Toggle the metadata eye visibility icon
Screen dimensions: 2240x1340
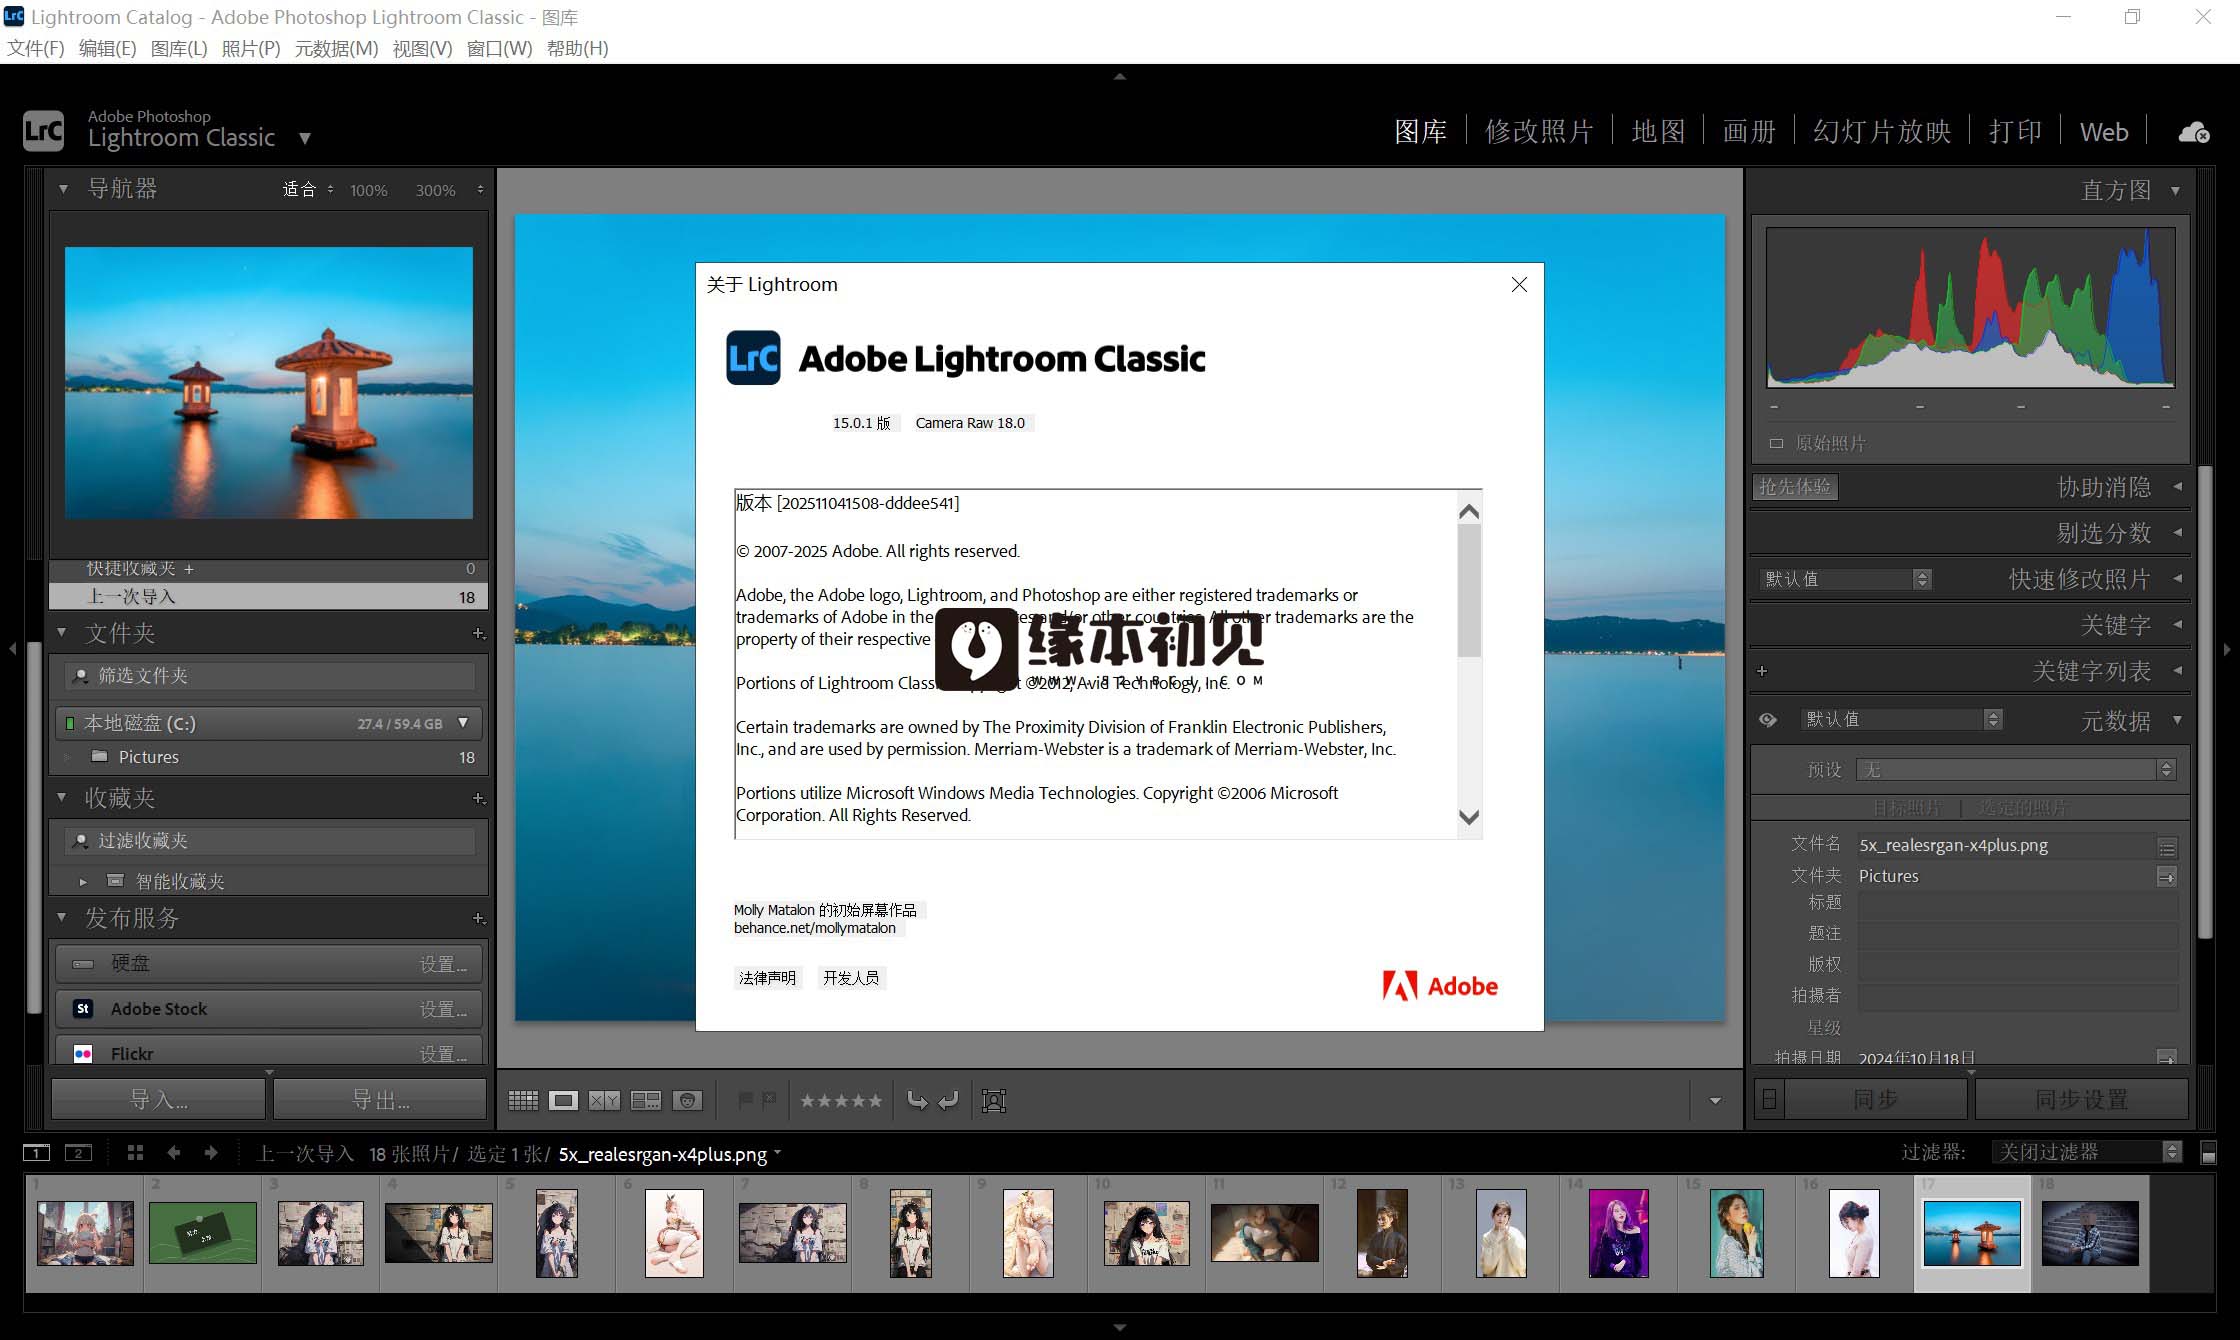pyautogui.click(x=1768, y=720)
